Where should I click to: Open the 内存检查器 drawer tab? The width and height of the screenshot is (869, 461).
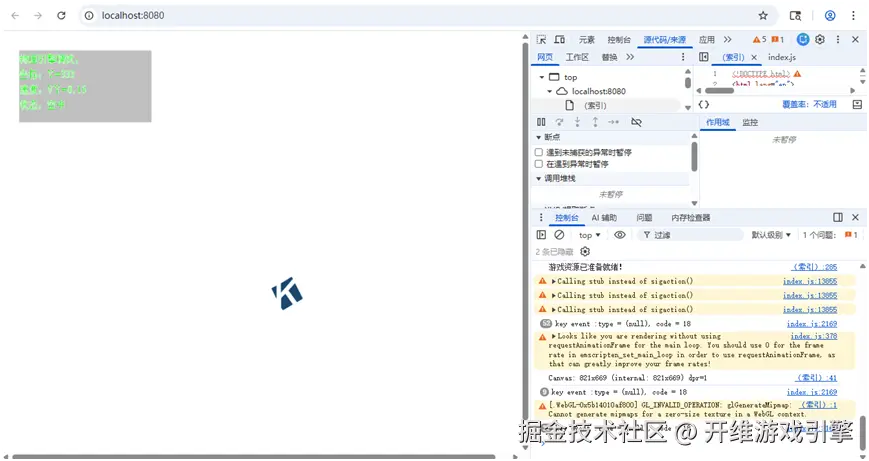click(x=691, y=218)
